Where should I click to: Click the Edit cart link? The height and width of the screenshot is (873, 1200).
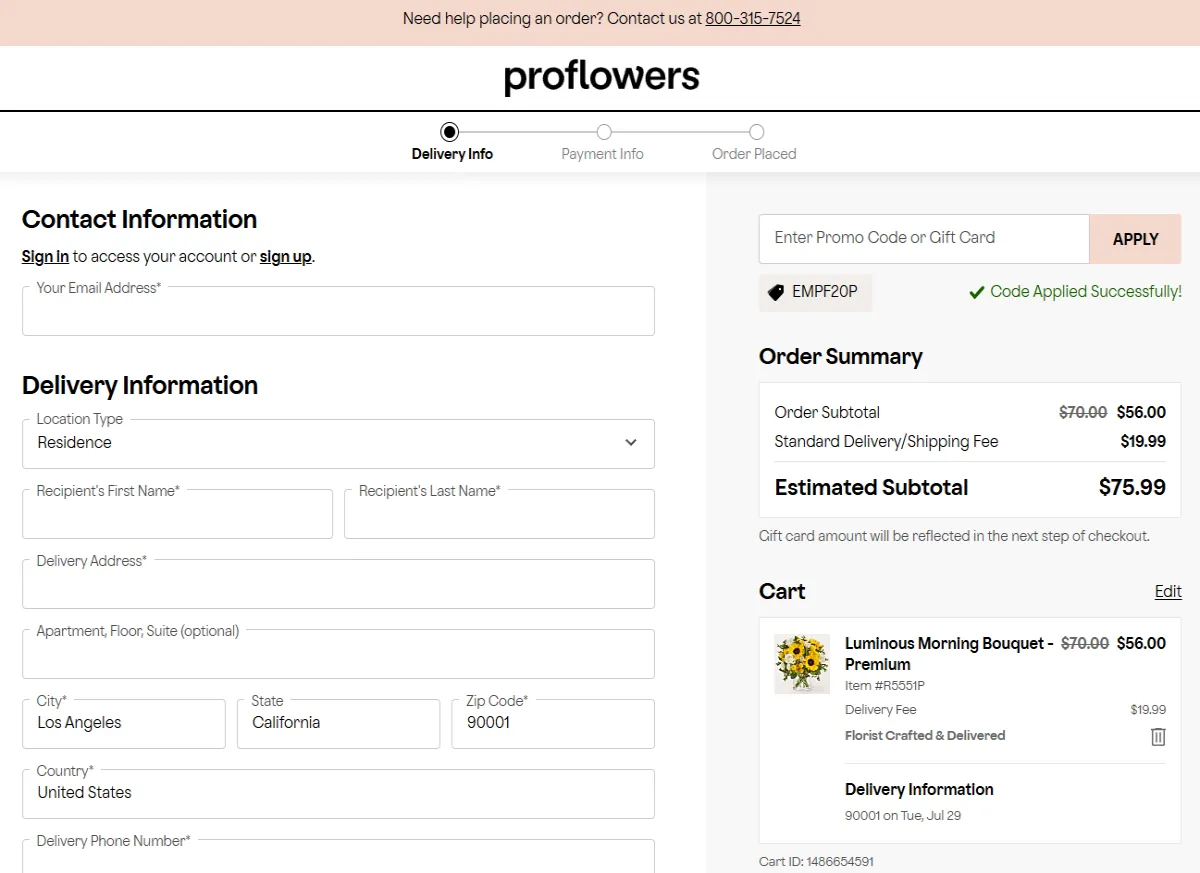point(1168,591)
